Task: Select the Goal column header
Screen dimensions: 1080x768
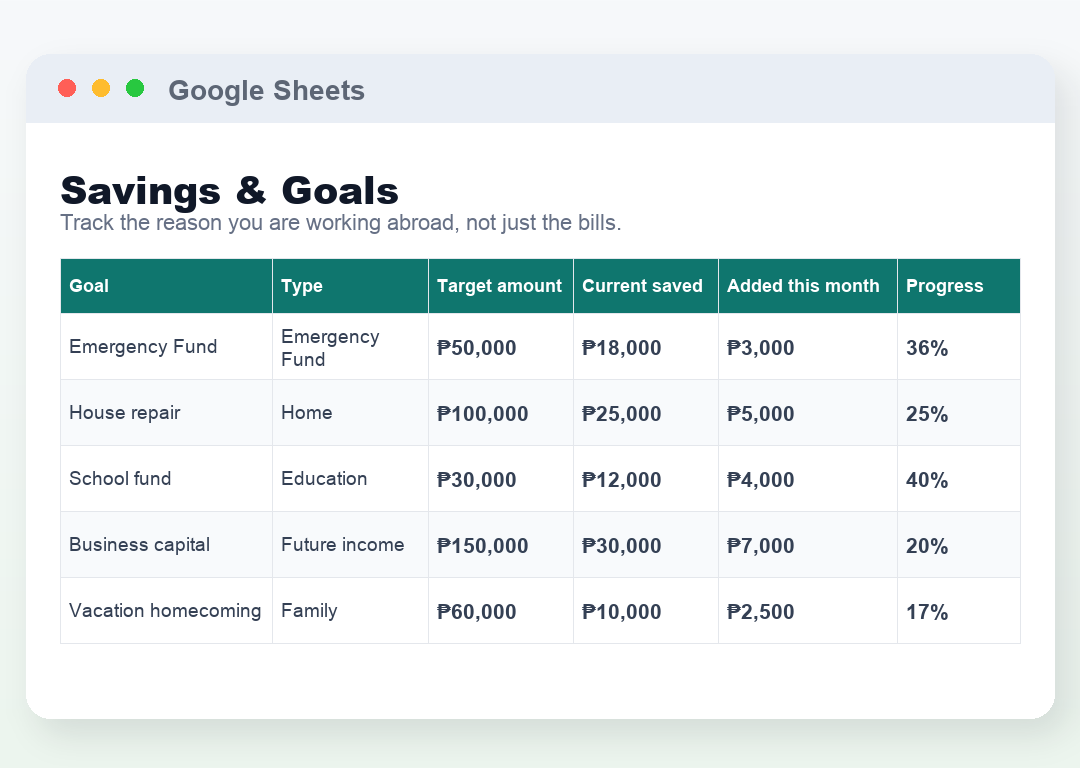Action: 167,286
